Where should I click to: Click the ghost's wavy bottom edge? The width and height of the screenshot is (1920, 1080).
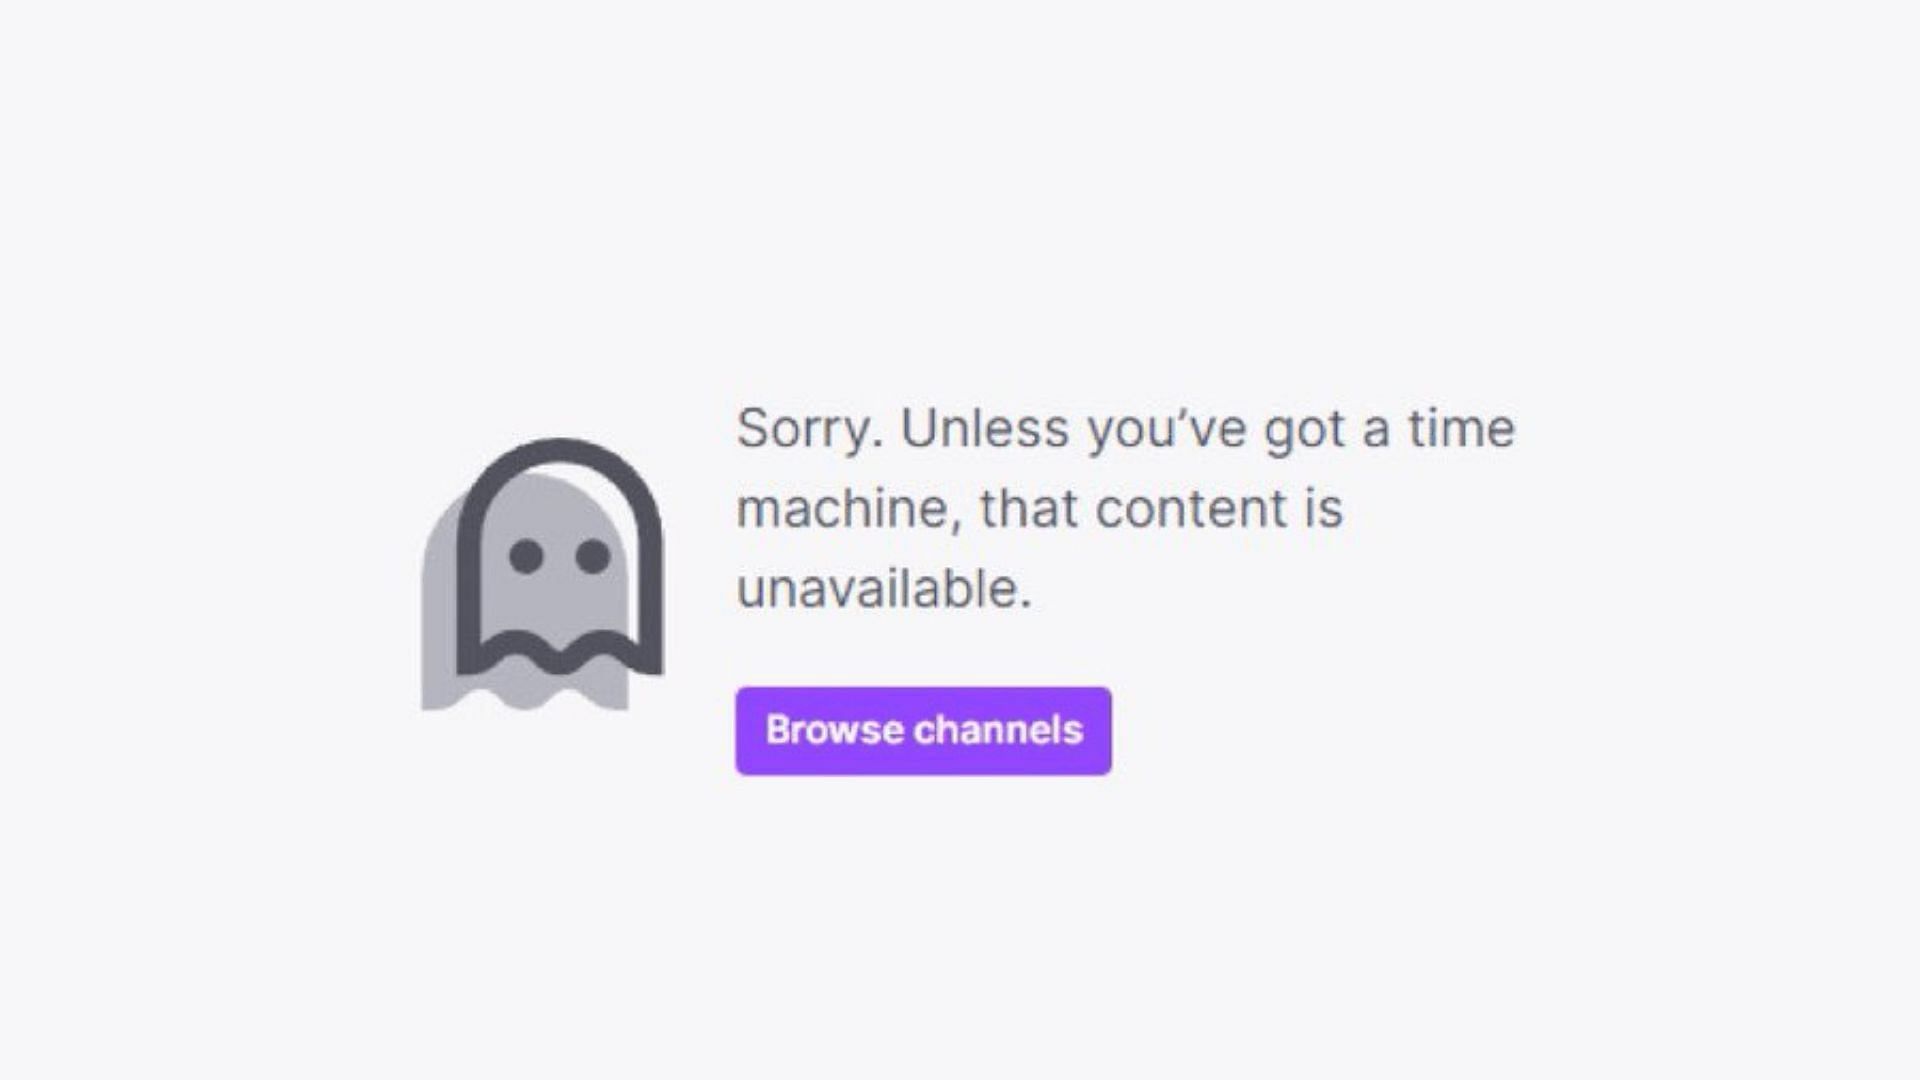(x=560, y=654)
